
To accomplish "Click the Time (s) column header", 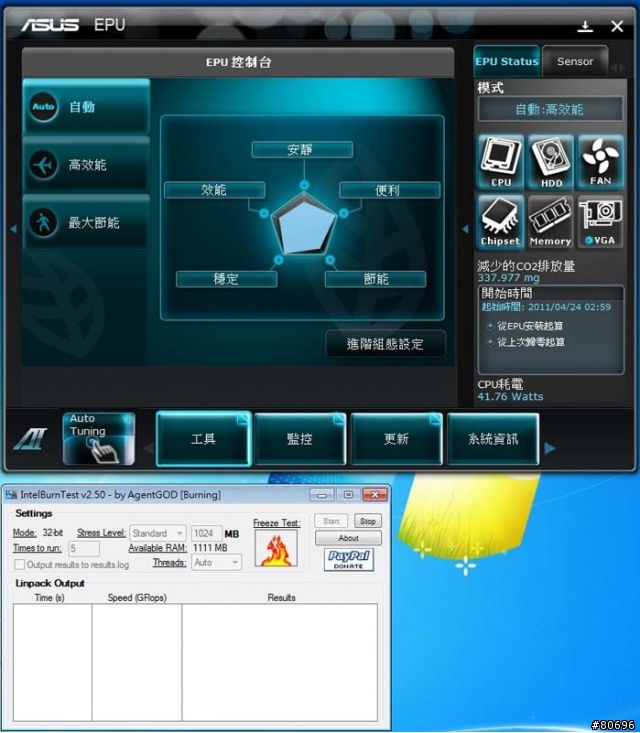I will coord(50,597).
